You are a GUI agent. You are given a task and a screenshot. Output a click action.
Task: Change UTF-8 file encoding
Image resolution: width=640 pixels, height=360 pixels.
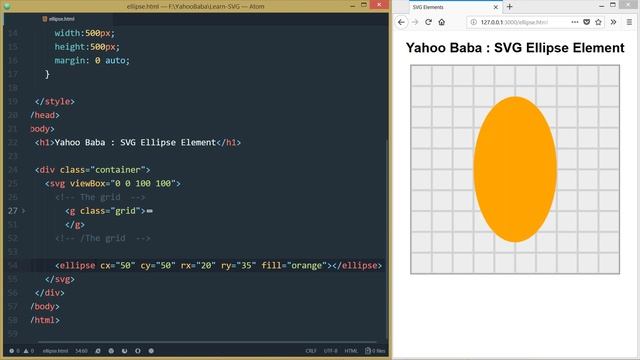331,351
